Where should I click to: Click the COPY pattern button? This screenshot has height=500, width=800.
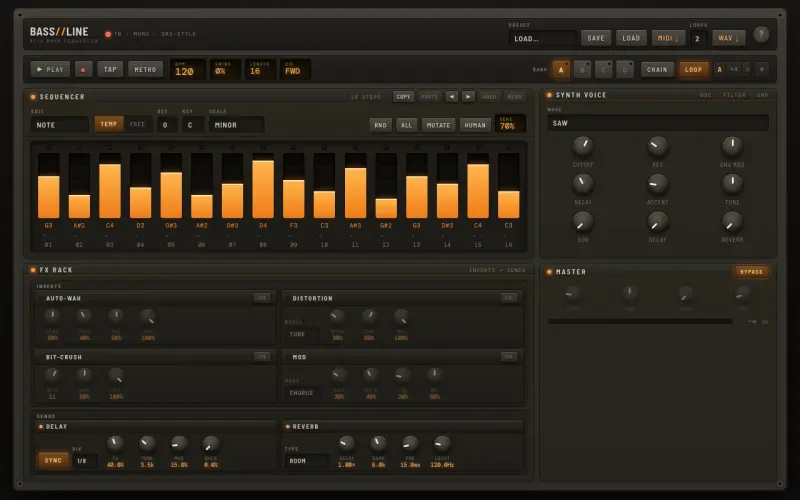403,96
